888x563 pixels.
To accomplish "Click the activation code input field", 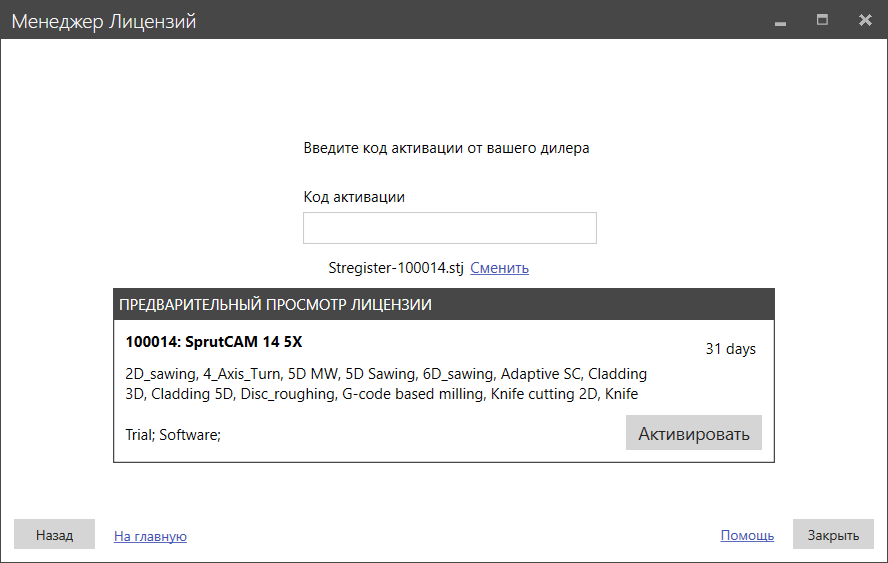I will pyautogui.click(x=449, y=228).
